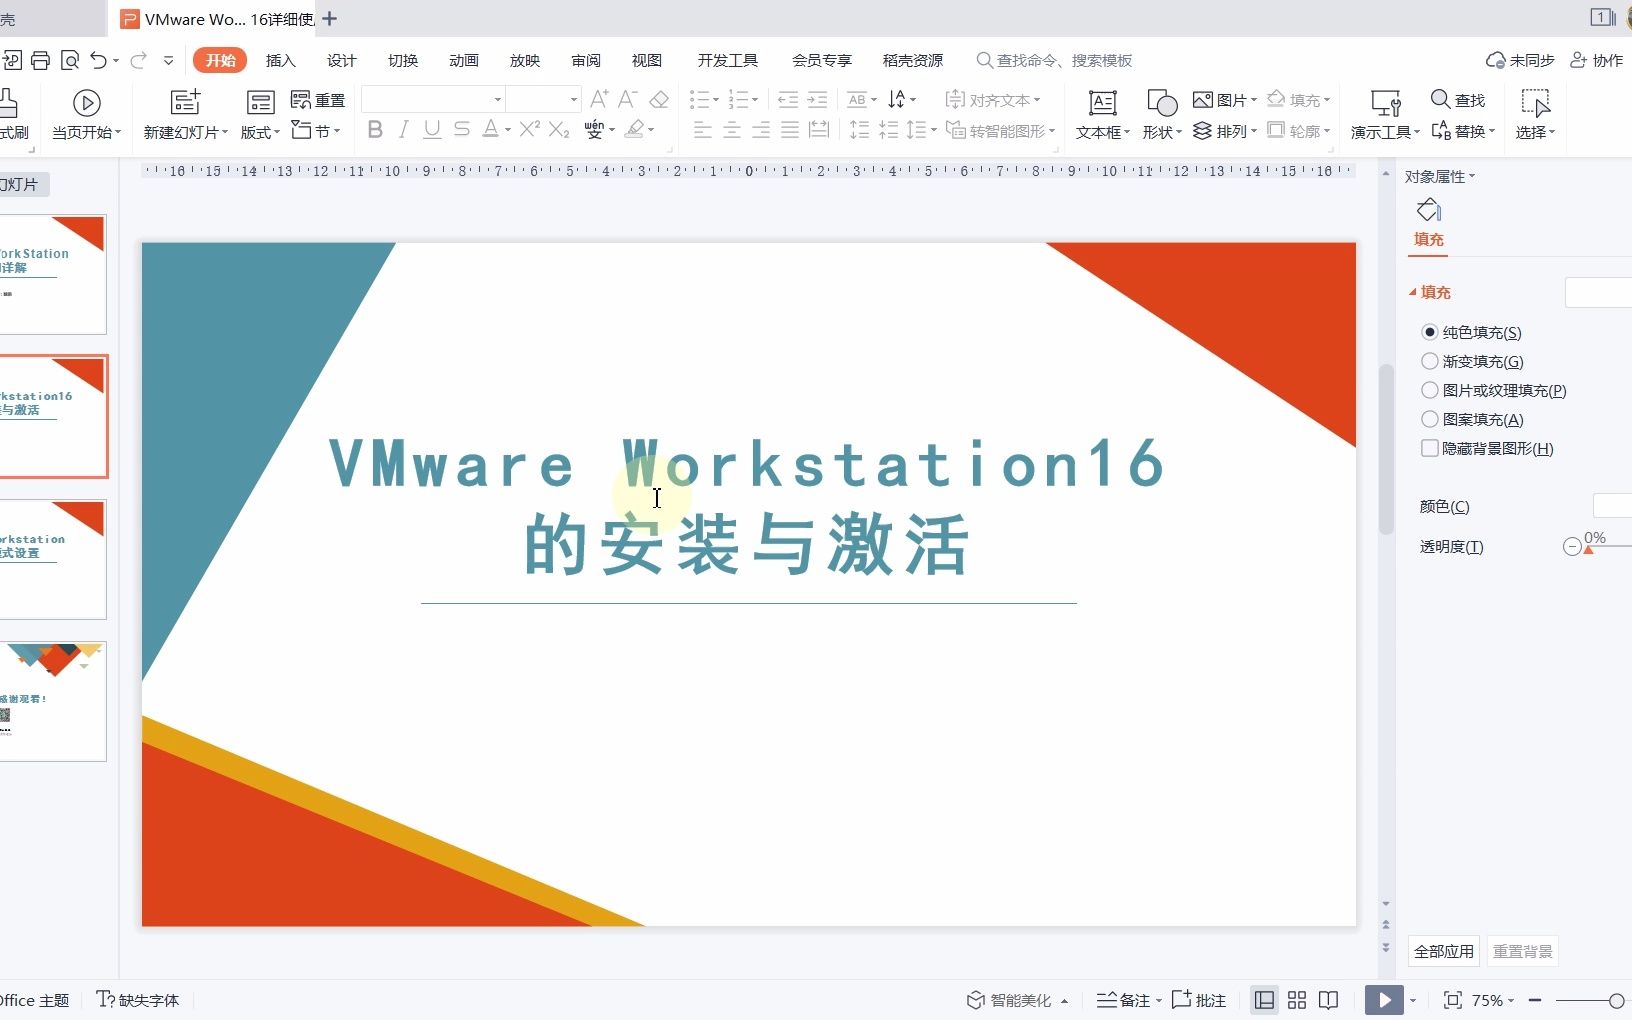
Task: Switch to normal view icon
Action: click(x=1265, y=1000)
